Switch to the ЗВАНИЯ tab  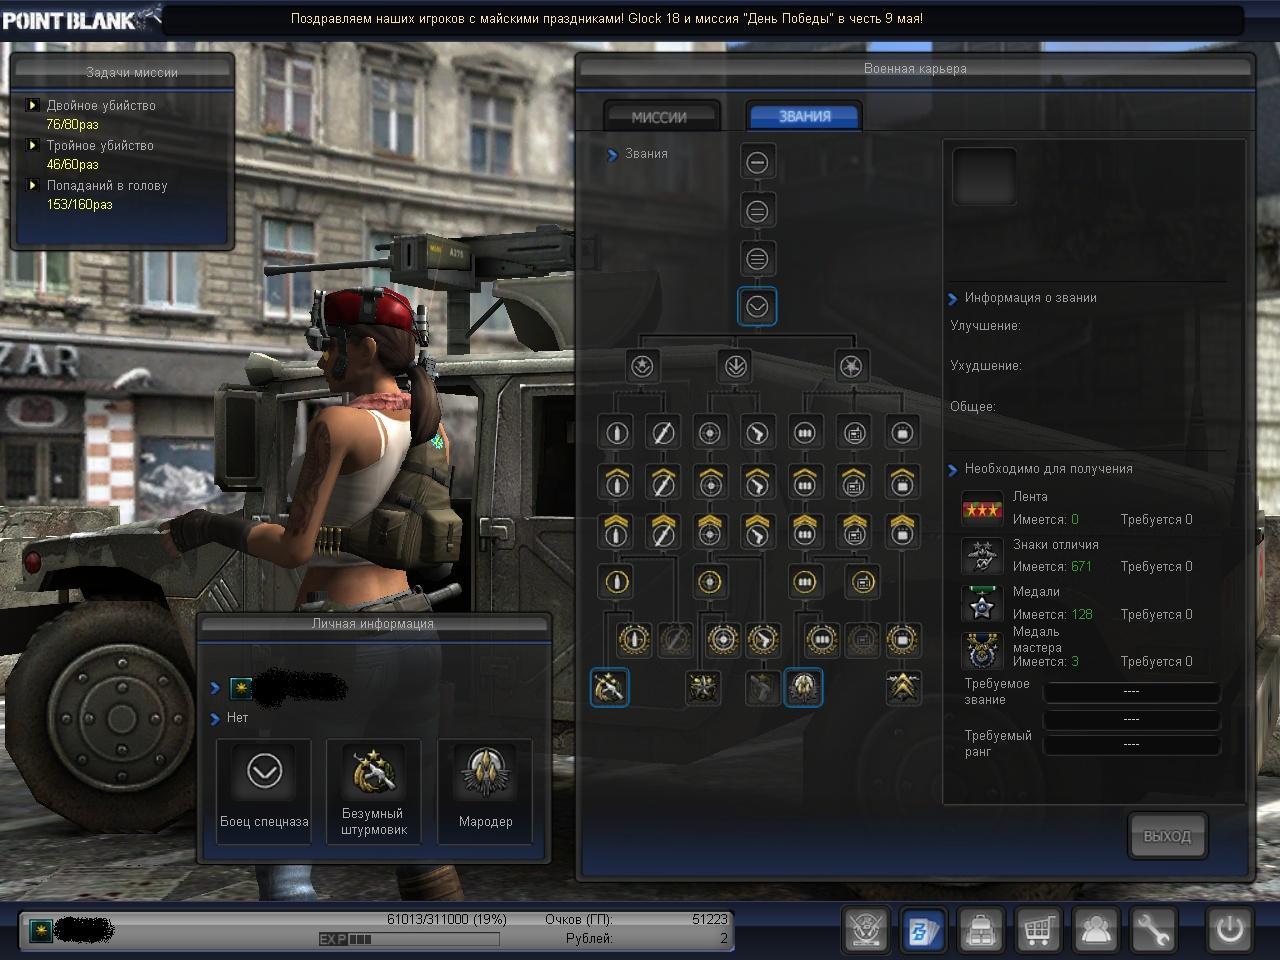pyautogui.click(x=804, y=116)
